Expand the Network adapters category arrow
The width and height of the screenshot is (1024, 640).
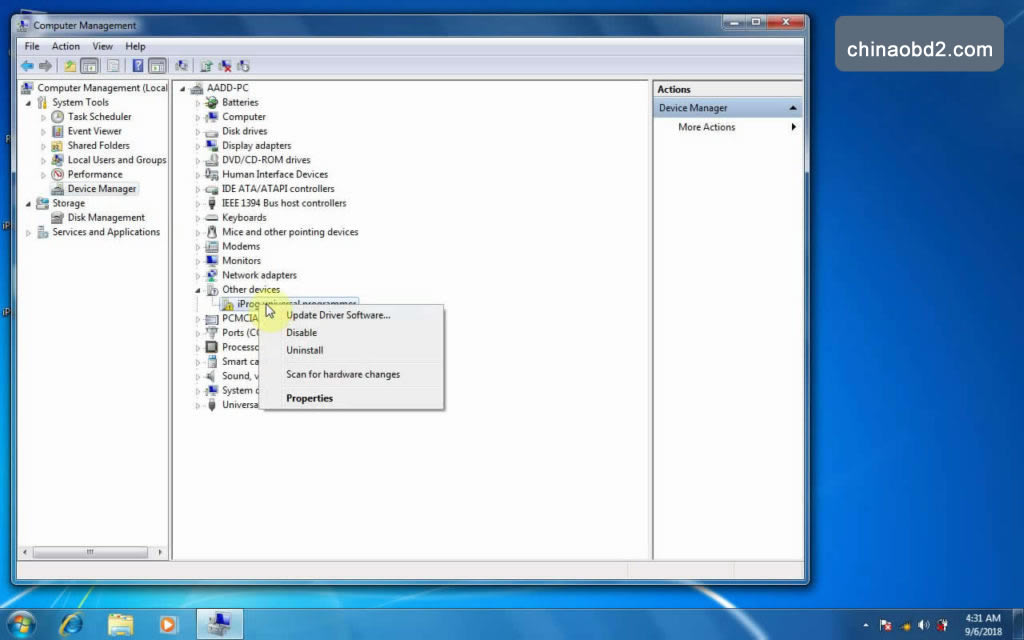point(198,276)
